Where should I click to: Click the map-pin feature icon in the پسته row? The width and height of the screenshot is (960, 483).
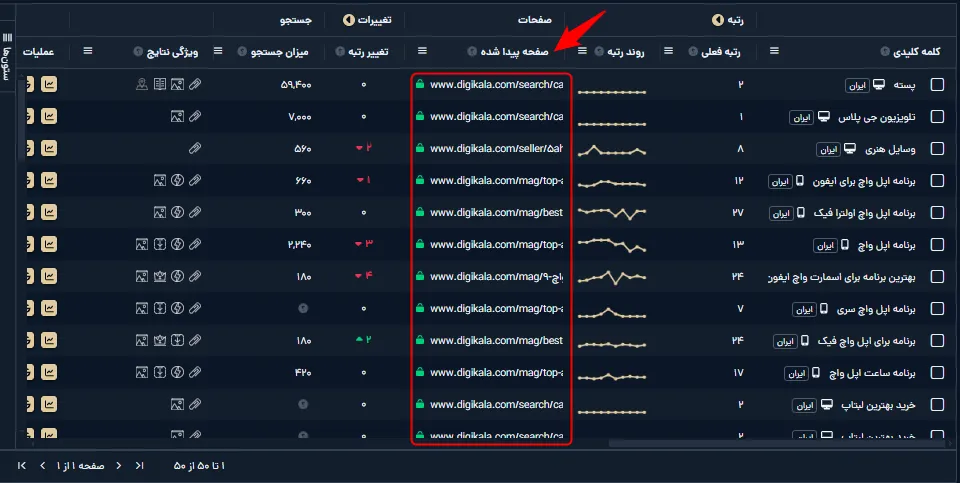coord(141,84)
